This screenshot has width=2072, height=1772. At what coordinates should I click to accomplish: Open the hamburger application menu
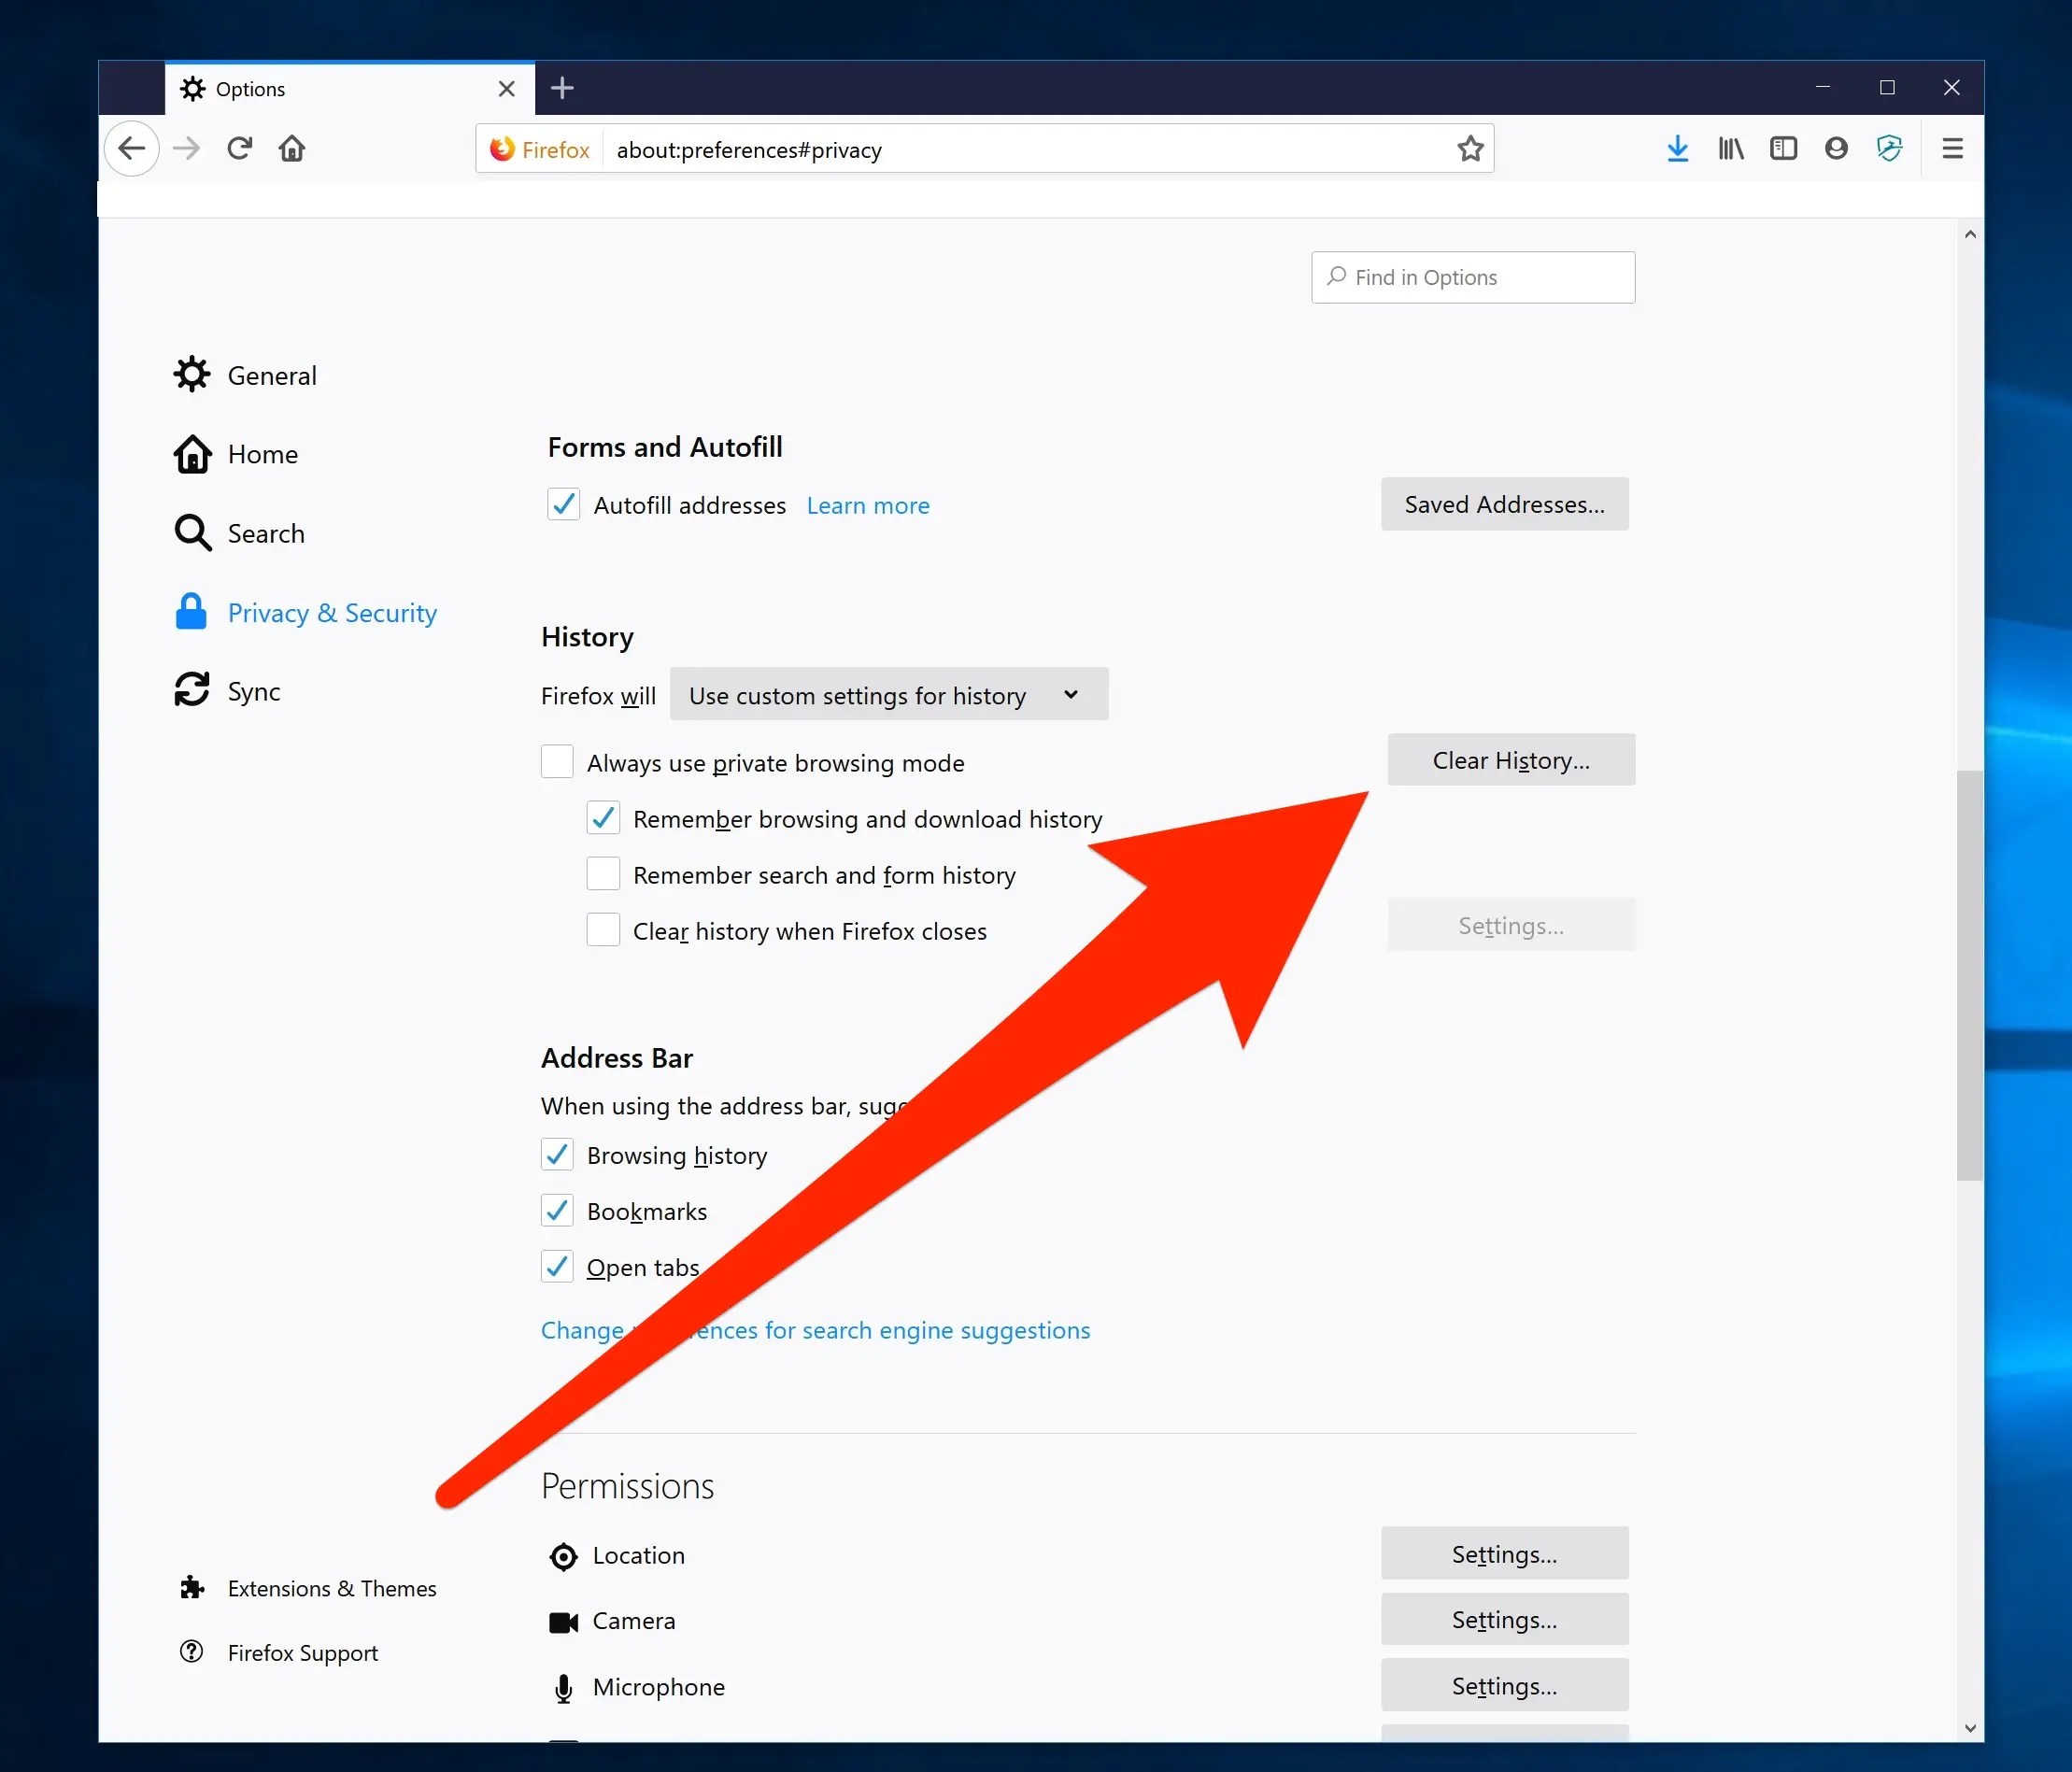[1952, 148]
